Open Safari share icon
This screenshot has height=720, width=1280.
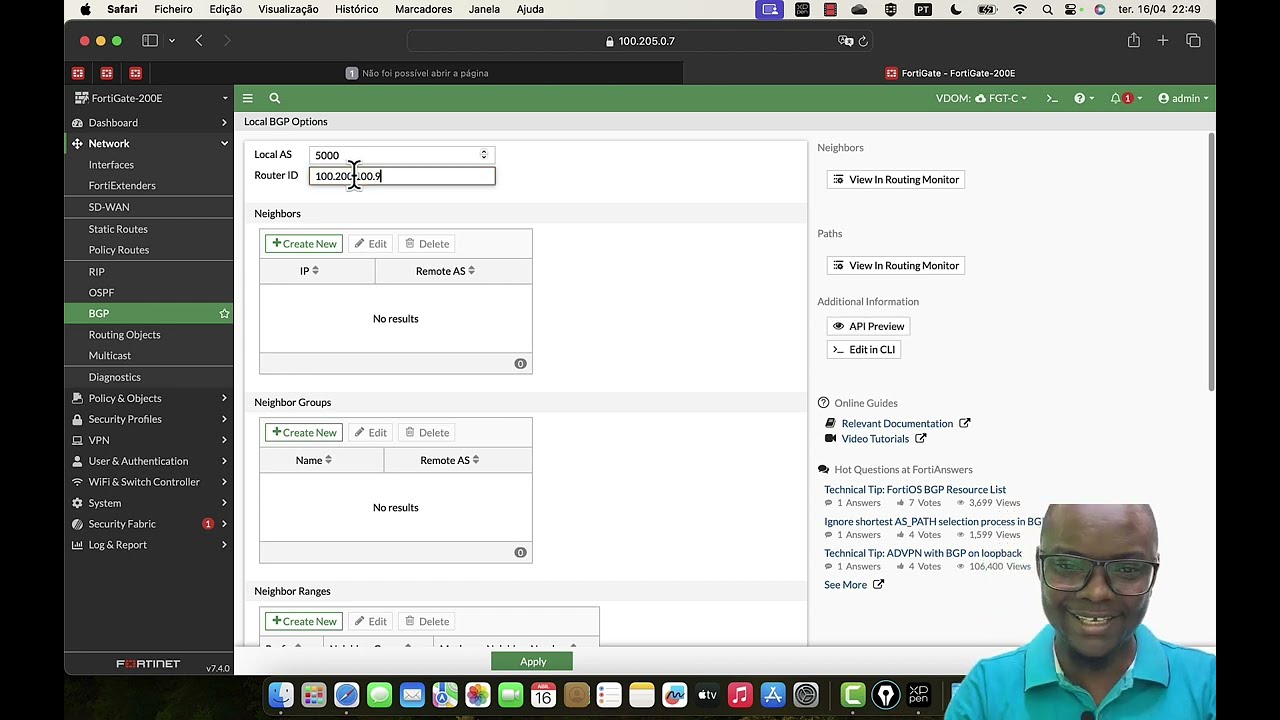pyautogui.click(x=1133, y=41)
